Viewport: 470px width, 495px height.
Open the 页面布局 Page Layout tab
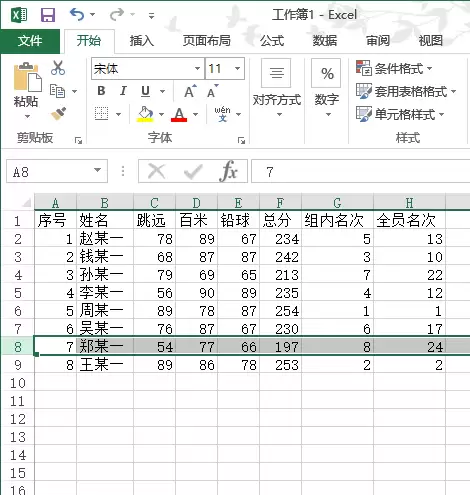(x=207, y=41)
